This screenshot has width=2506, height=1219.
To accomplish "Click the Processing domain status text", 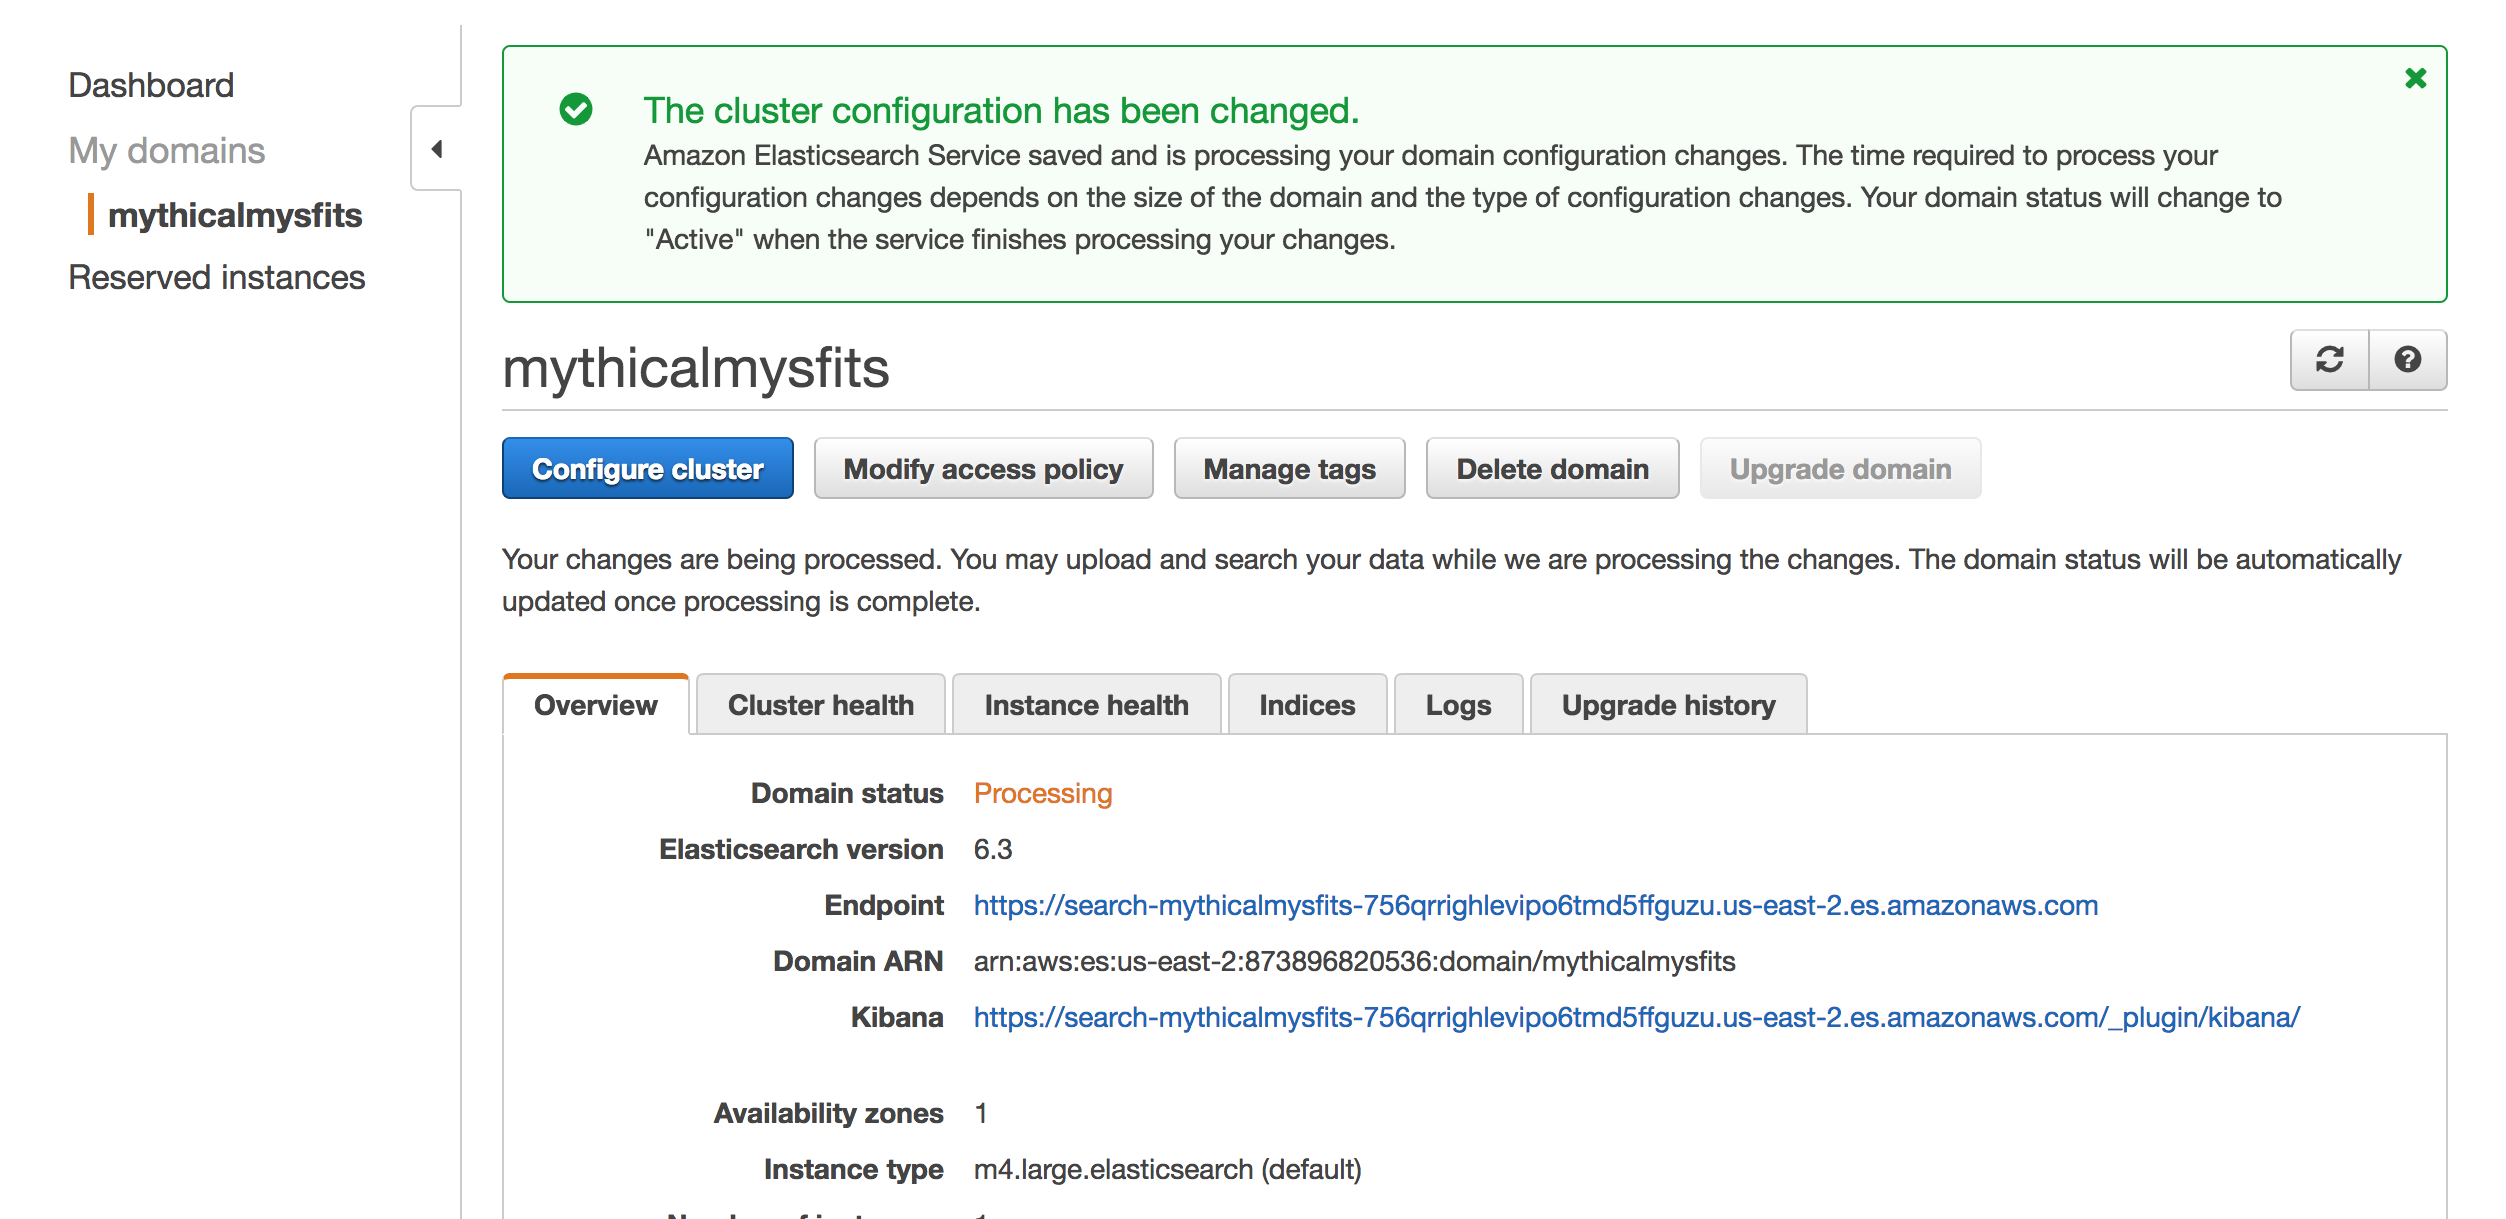I will pyautogui.click(x=1043, y=793).
